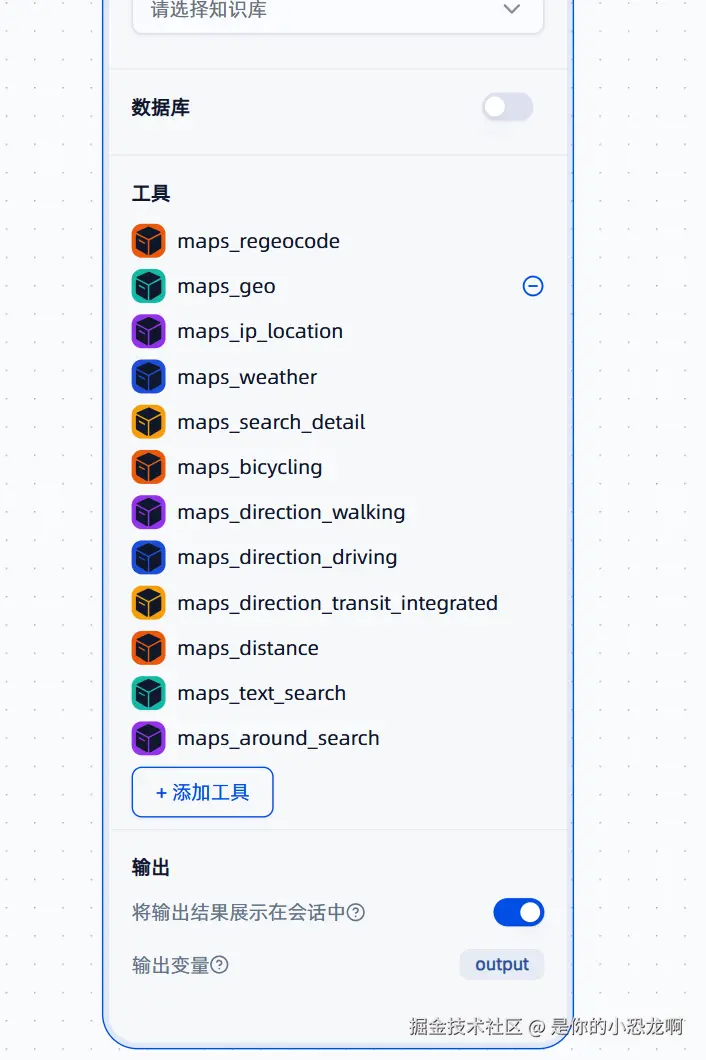The image size is (706, 1060).
Task: Click the maps_text_search teal icon
Action: pos(148,693)
